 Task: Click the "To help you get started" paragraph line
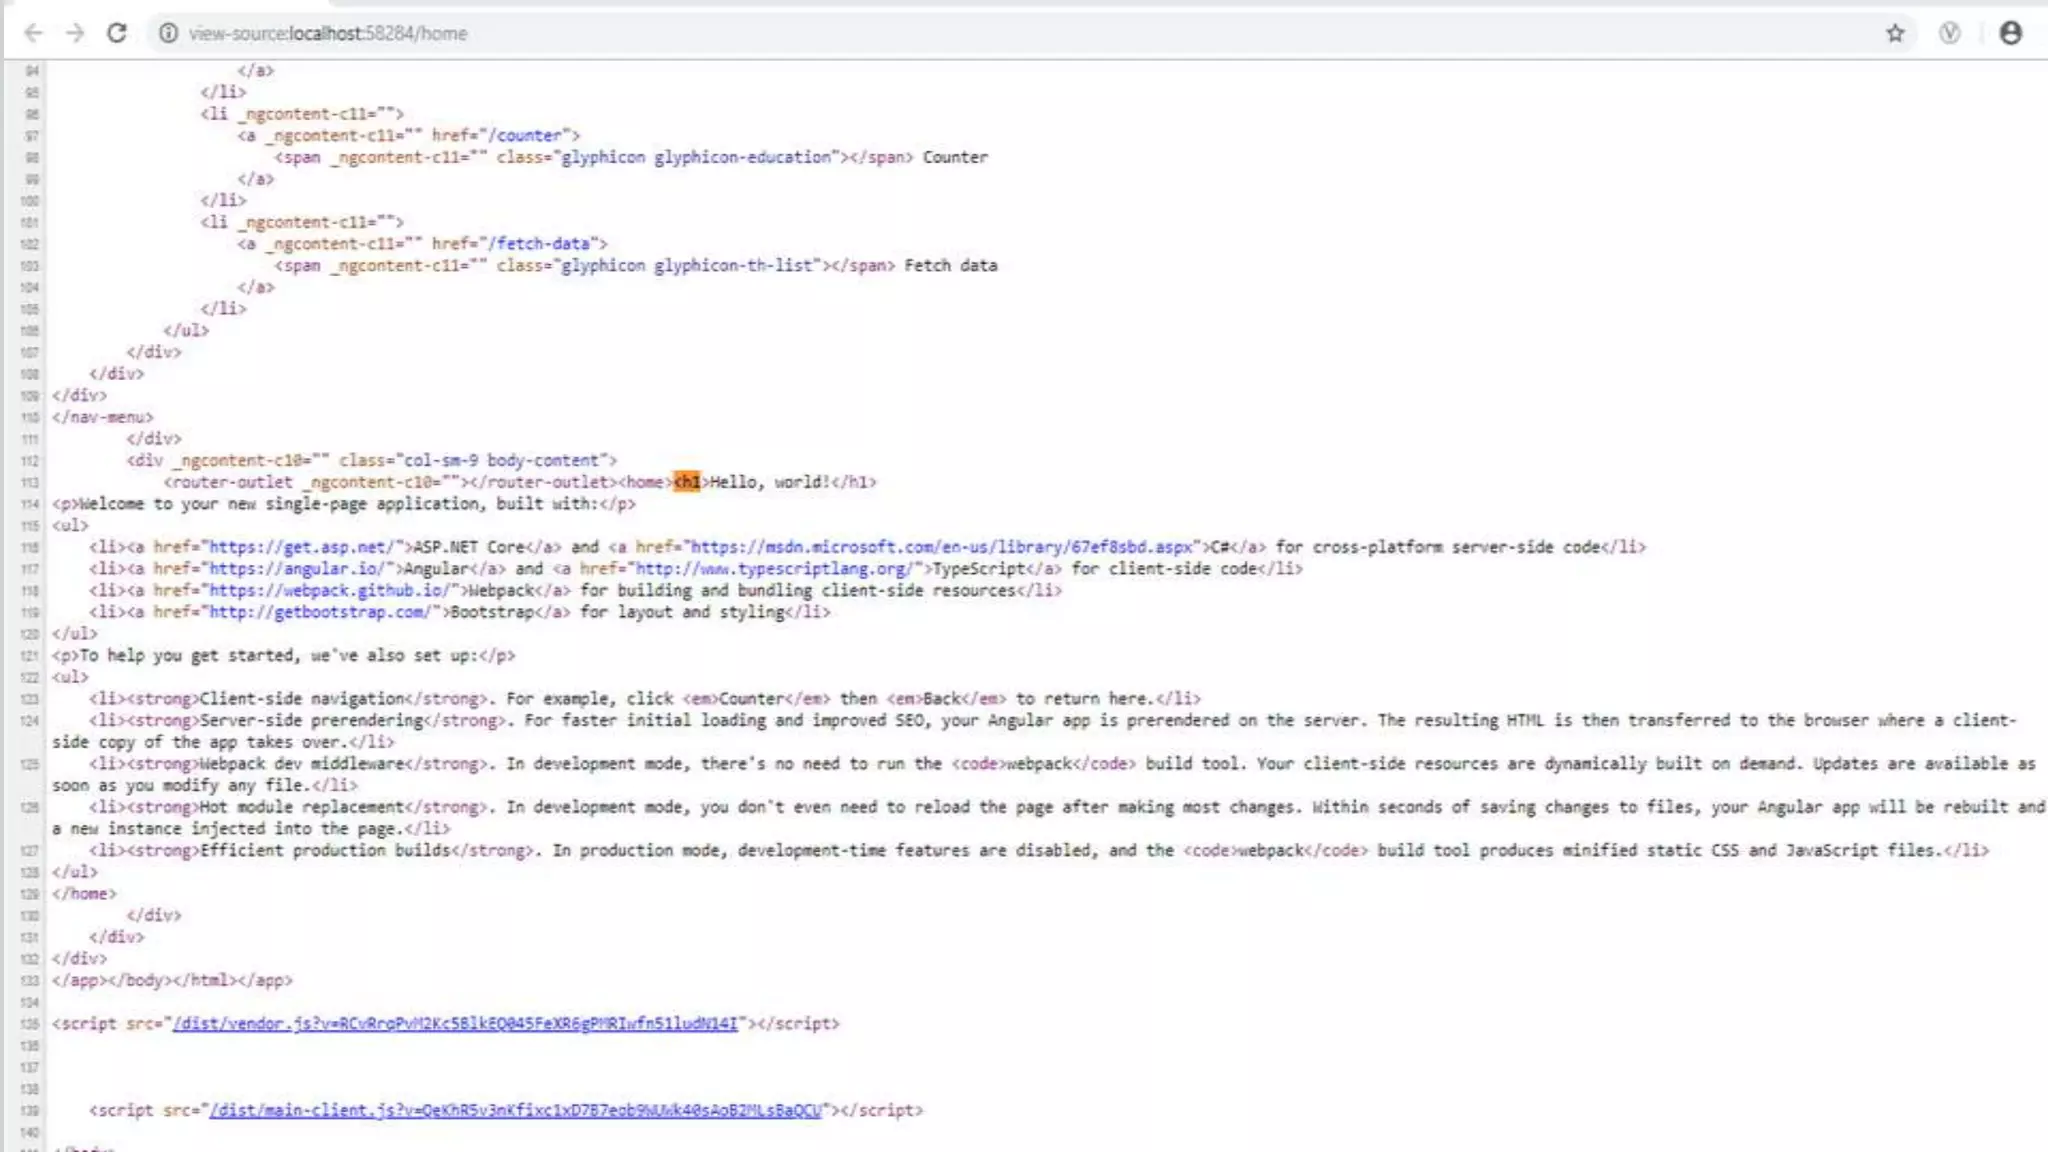[284, 655]
